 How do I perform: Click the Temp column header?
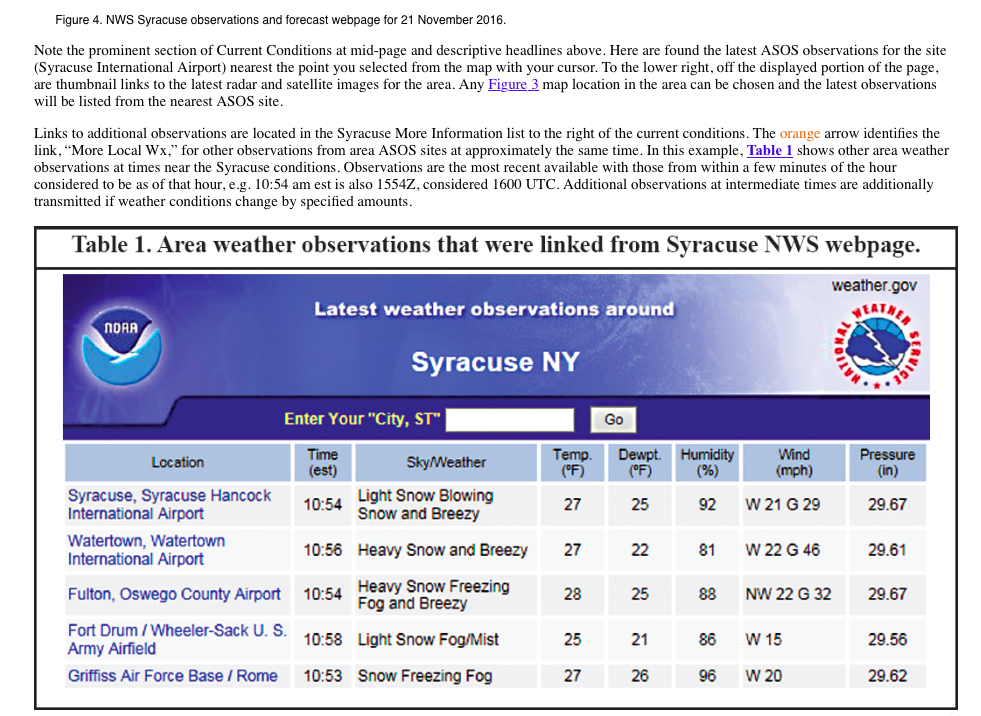pyautogui.click(x=572, y=462)
